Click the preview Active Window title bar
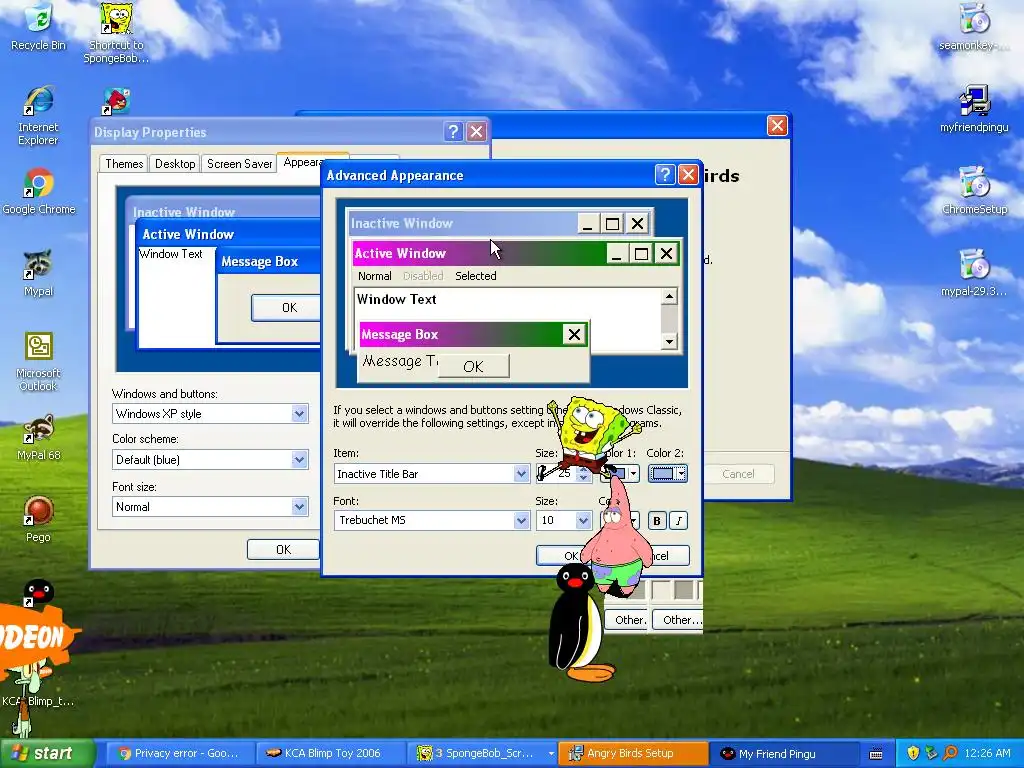 tap(479, 253)
